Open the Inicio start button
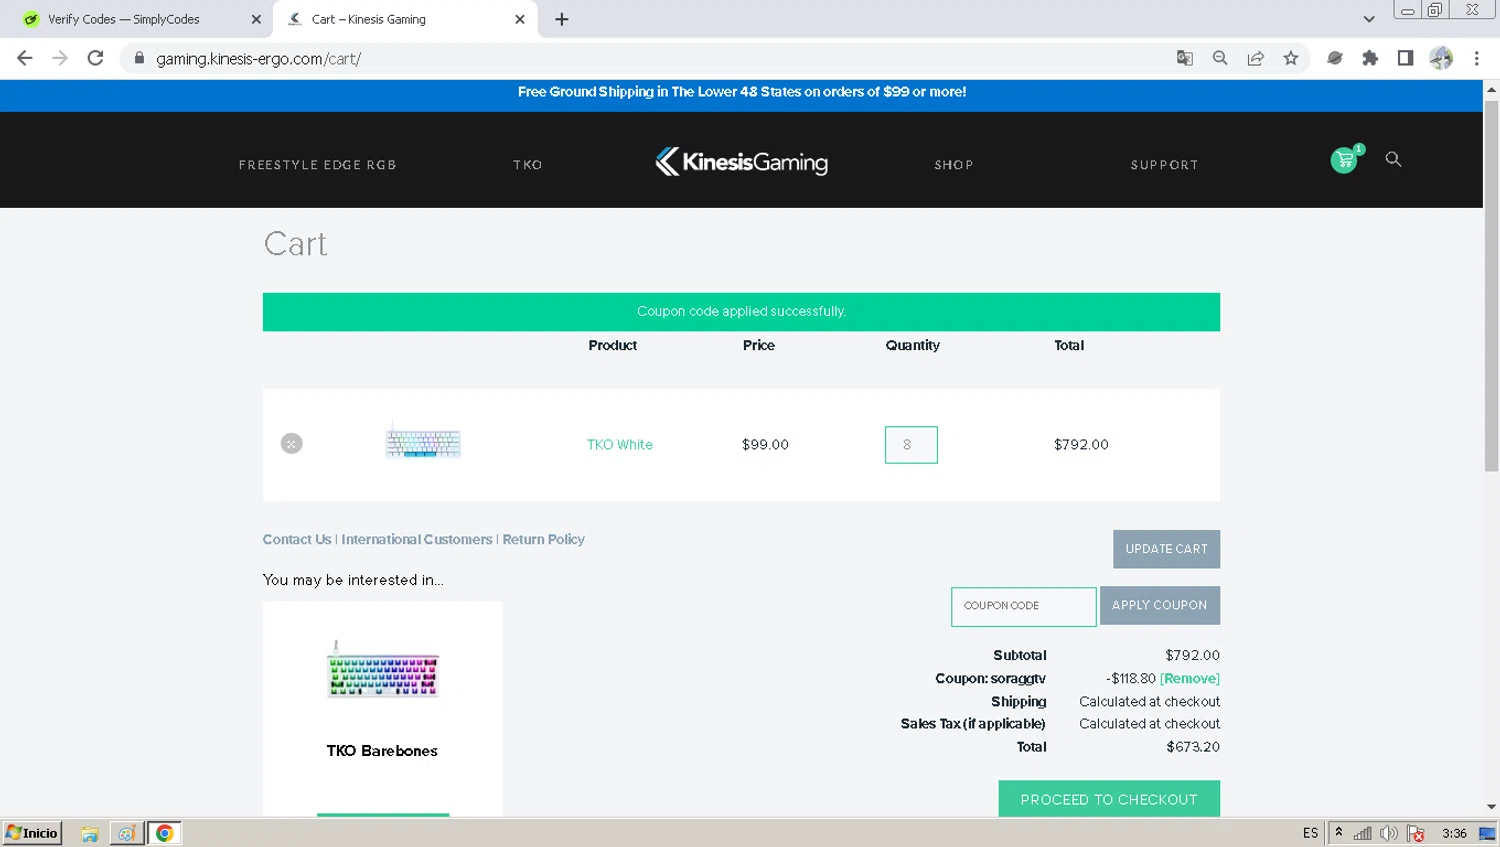1500x847 pixels. click(x=32, y=833)
